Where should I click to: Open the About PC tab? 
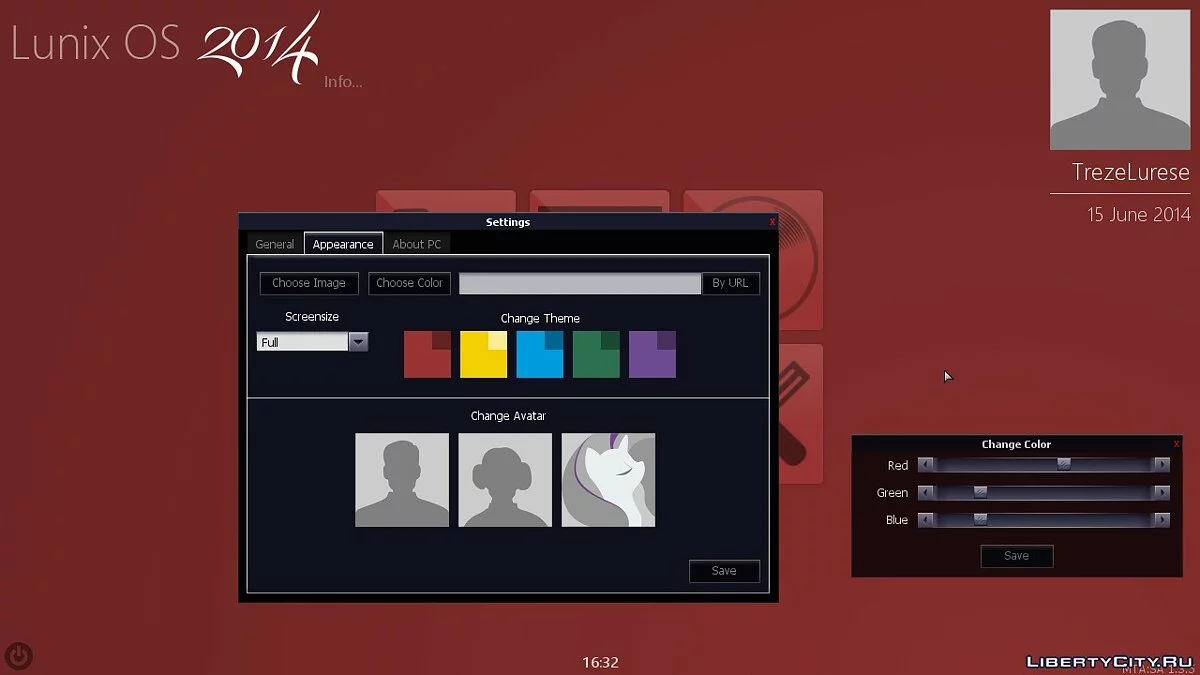[x=416, y=244]
